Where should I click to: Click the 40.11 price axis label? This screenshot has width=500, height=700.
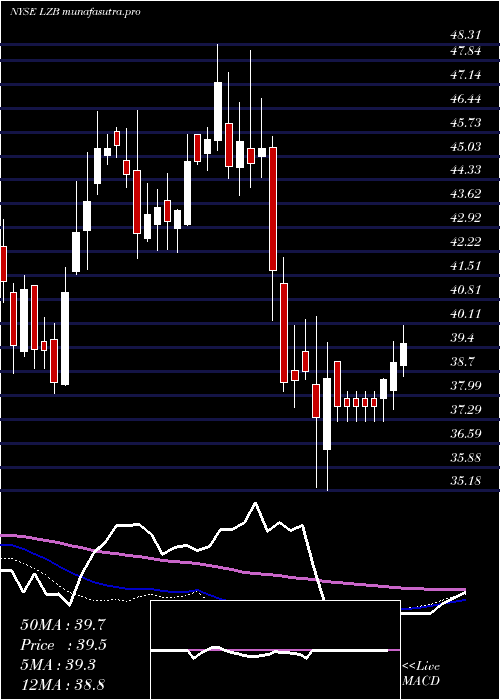tap(466, 314)
